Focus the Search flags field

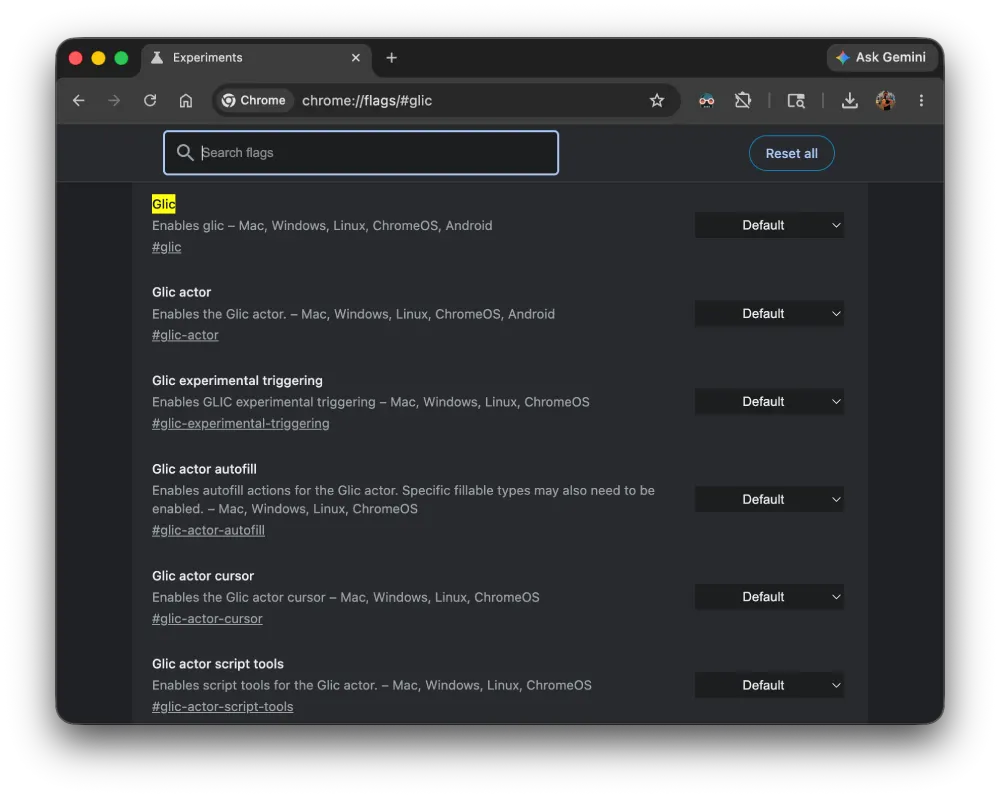coord(361,153)
